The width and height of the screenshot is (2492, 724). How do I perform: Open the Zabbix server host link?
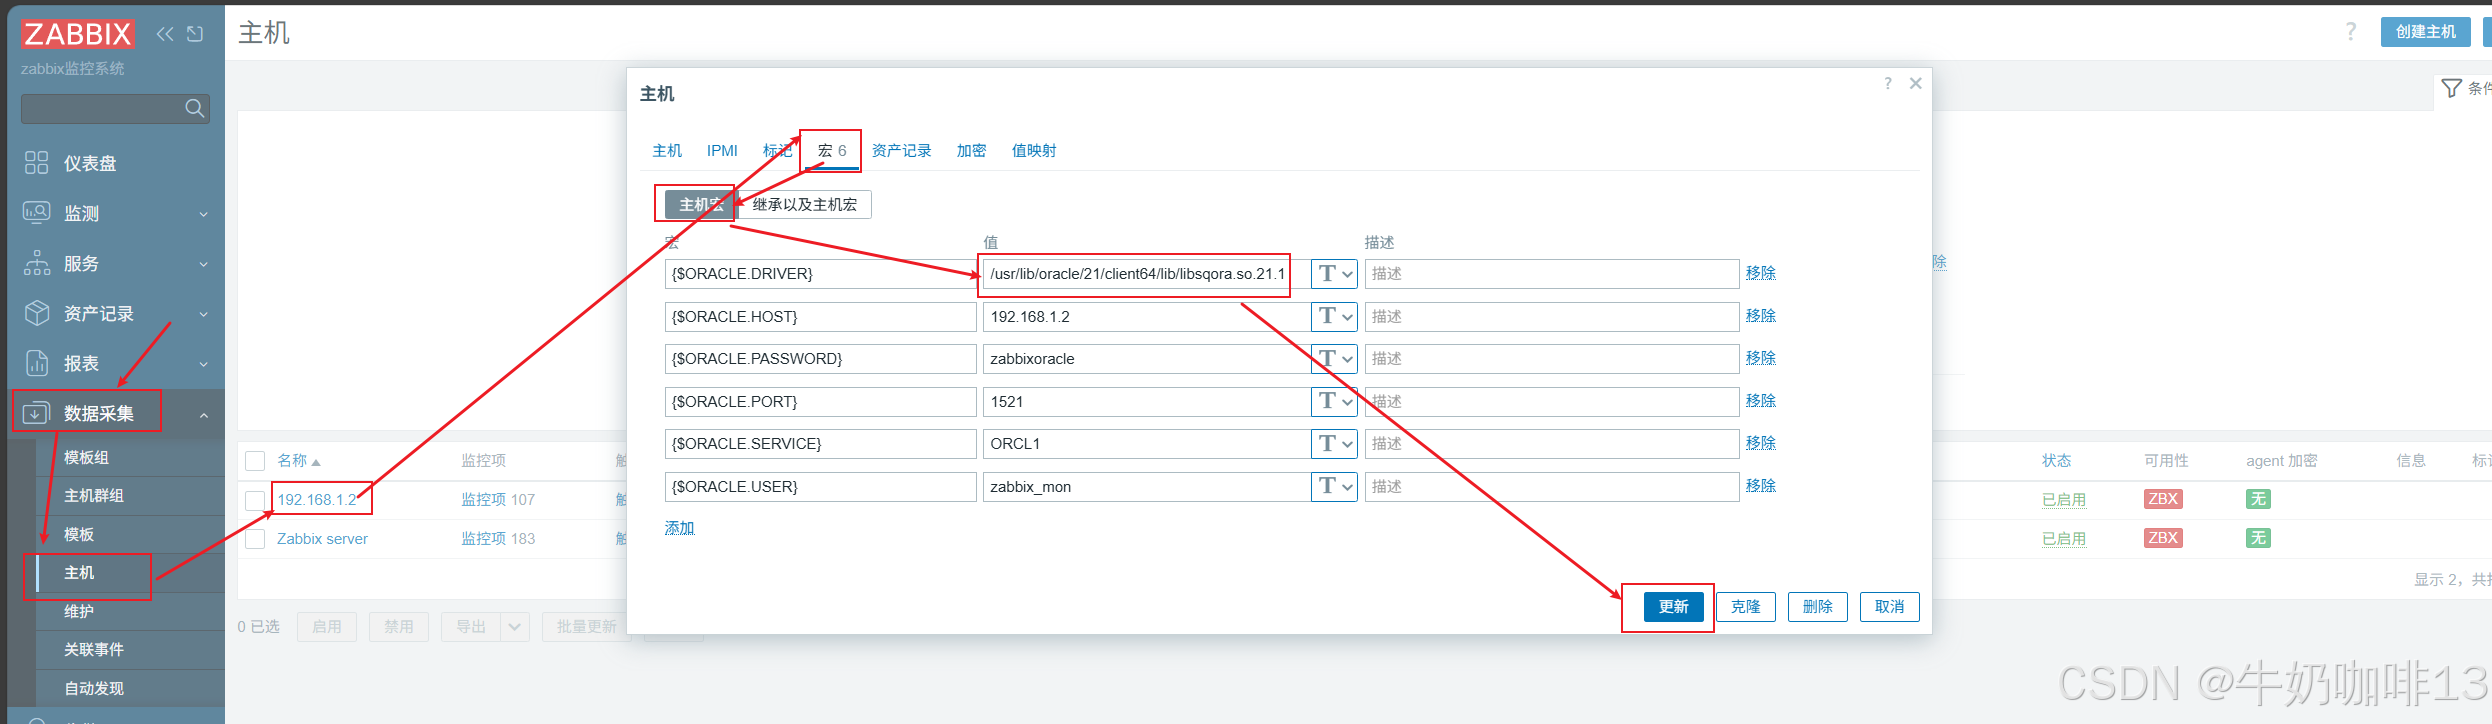click(322, 539)
